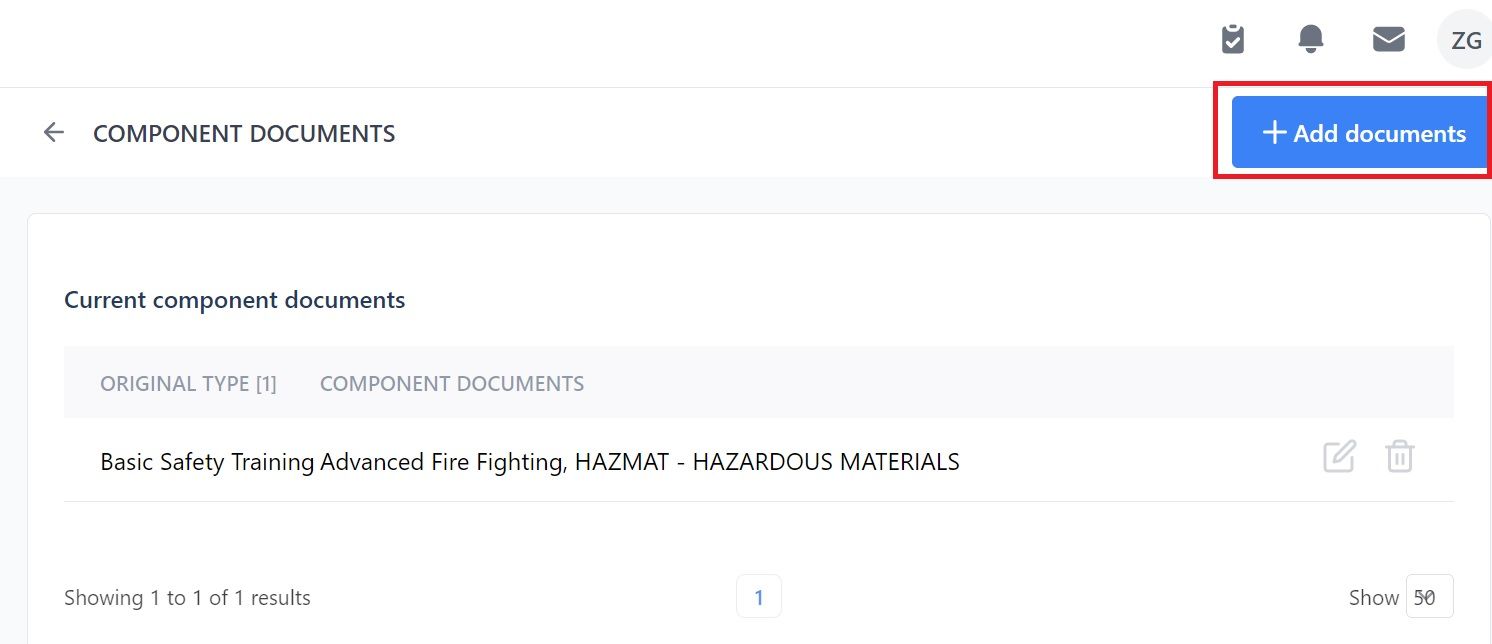Sort by the ORIGINAL TYPE [1] column
This screenshot has height=644, width=1492.
tap(188, 384)
